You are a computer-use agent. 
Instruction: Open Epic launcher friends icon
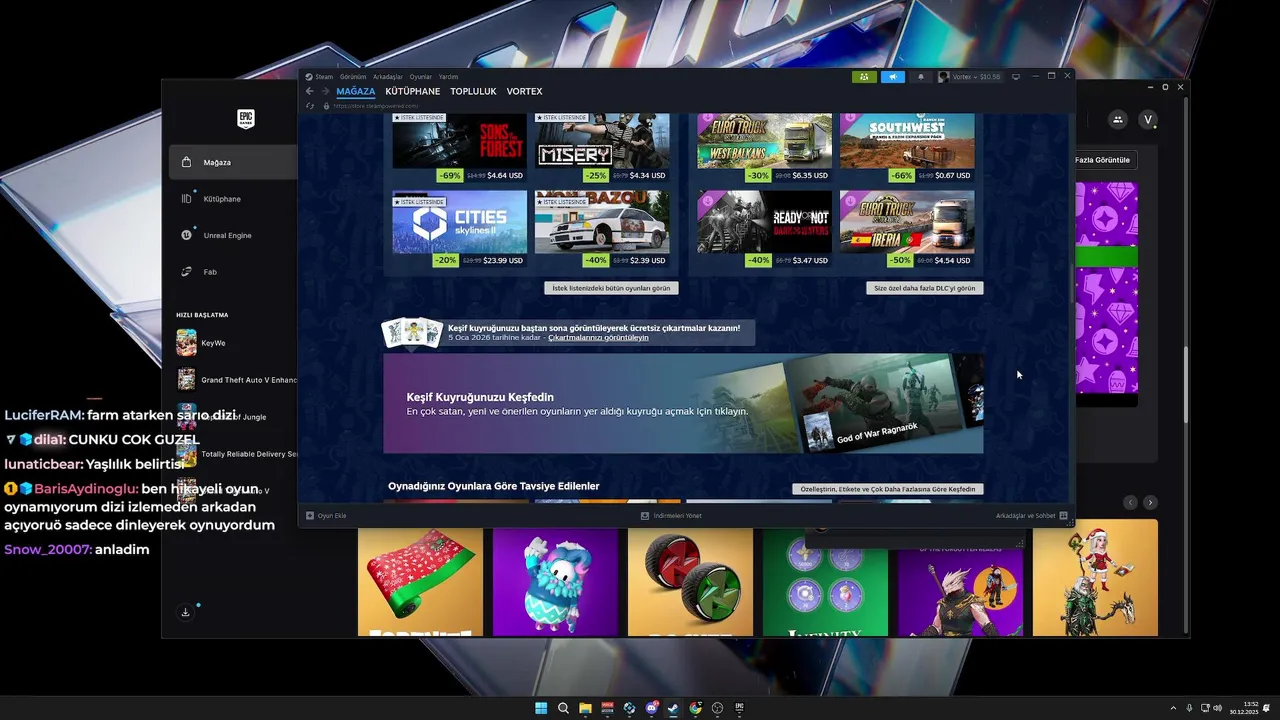[1117, 120]
